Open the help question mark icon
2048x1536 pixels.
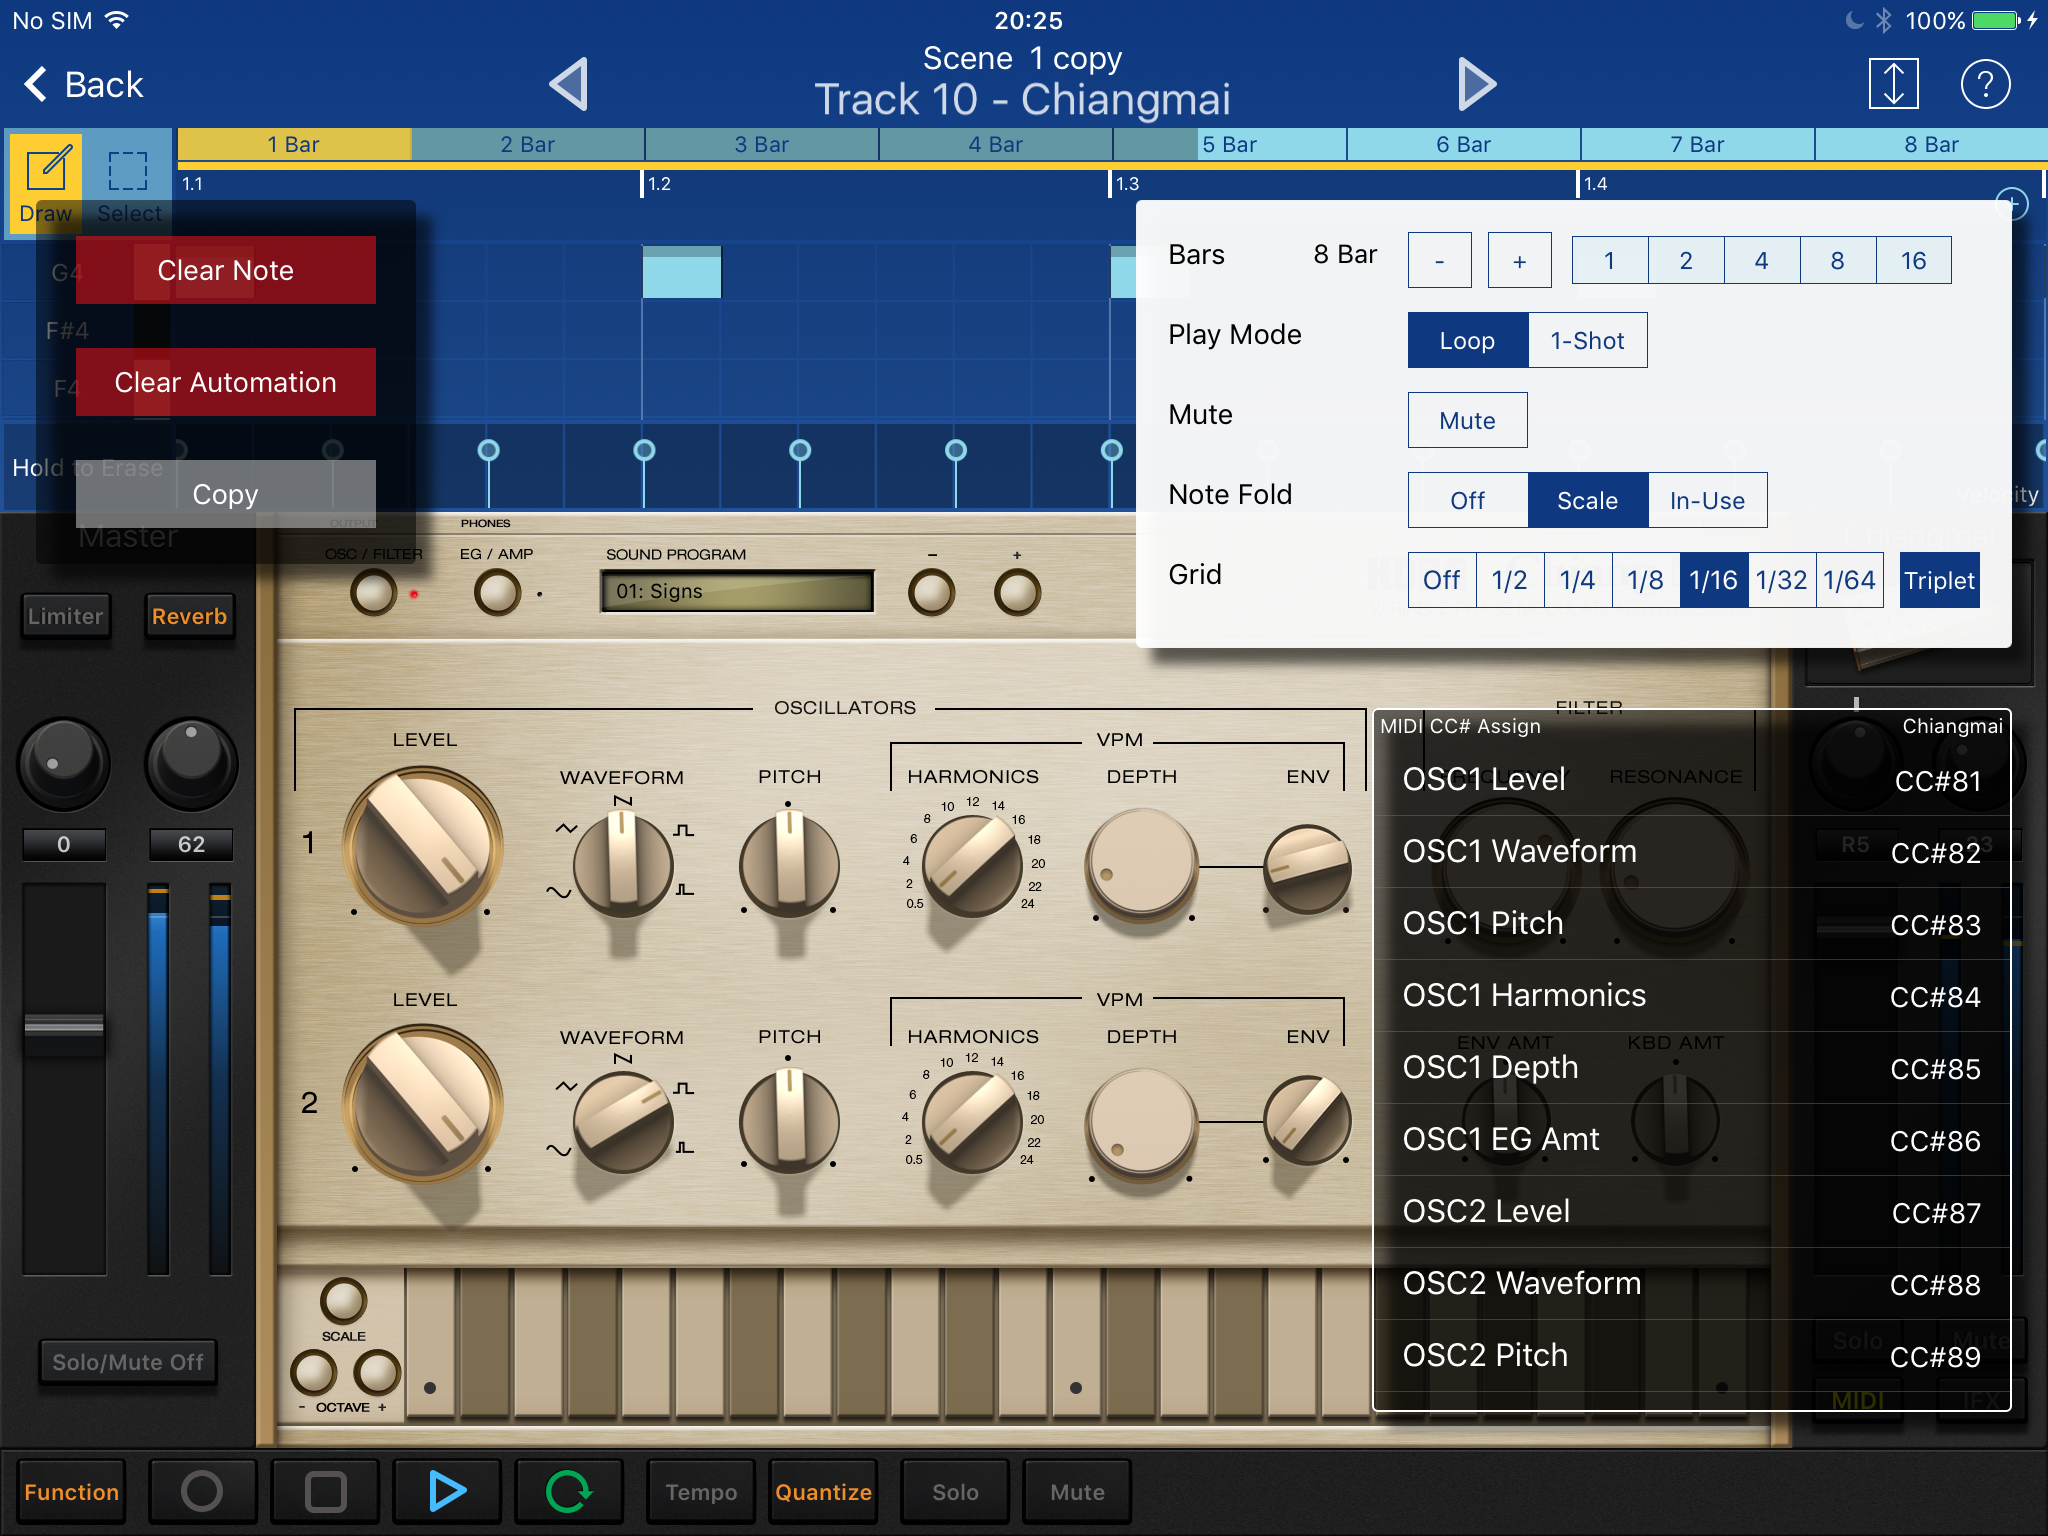(x=1985, y=84)
